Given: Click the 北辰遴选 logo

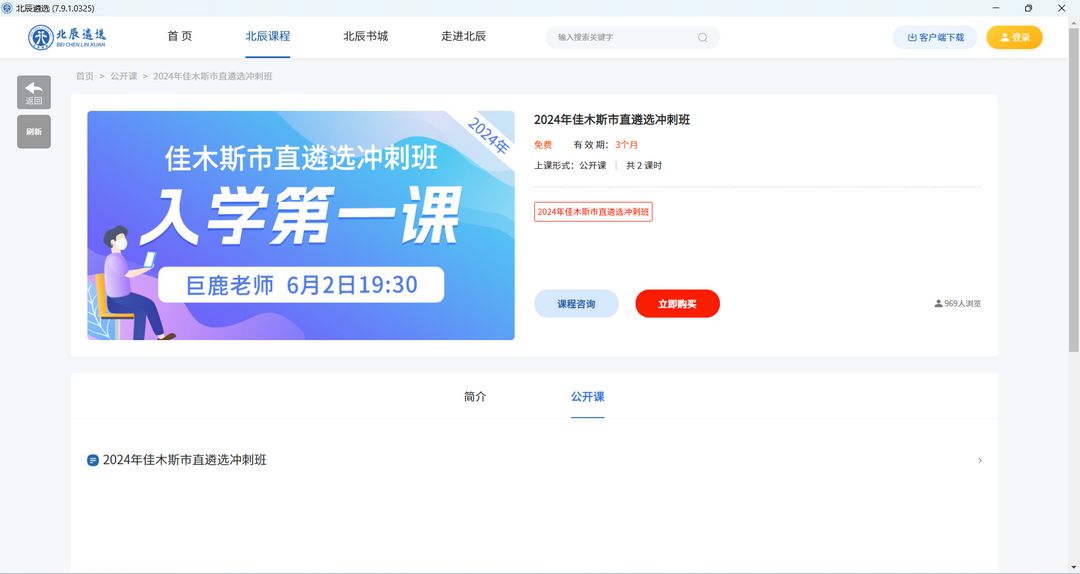Looking at the screenshot, I should coord(68,37).
